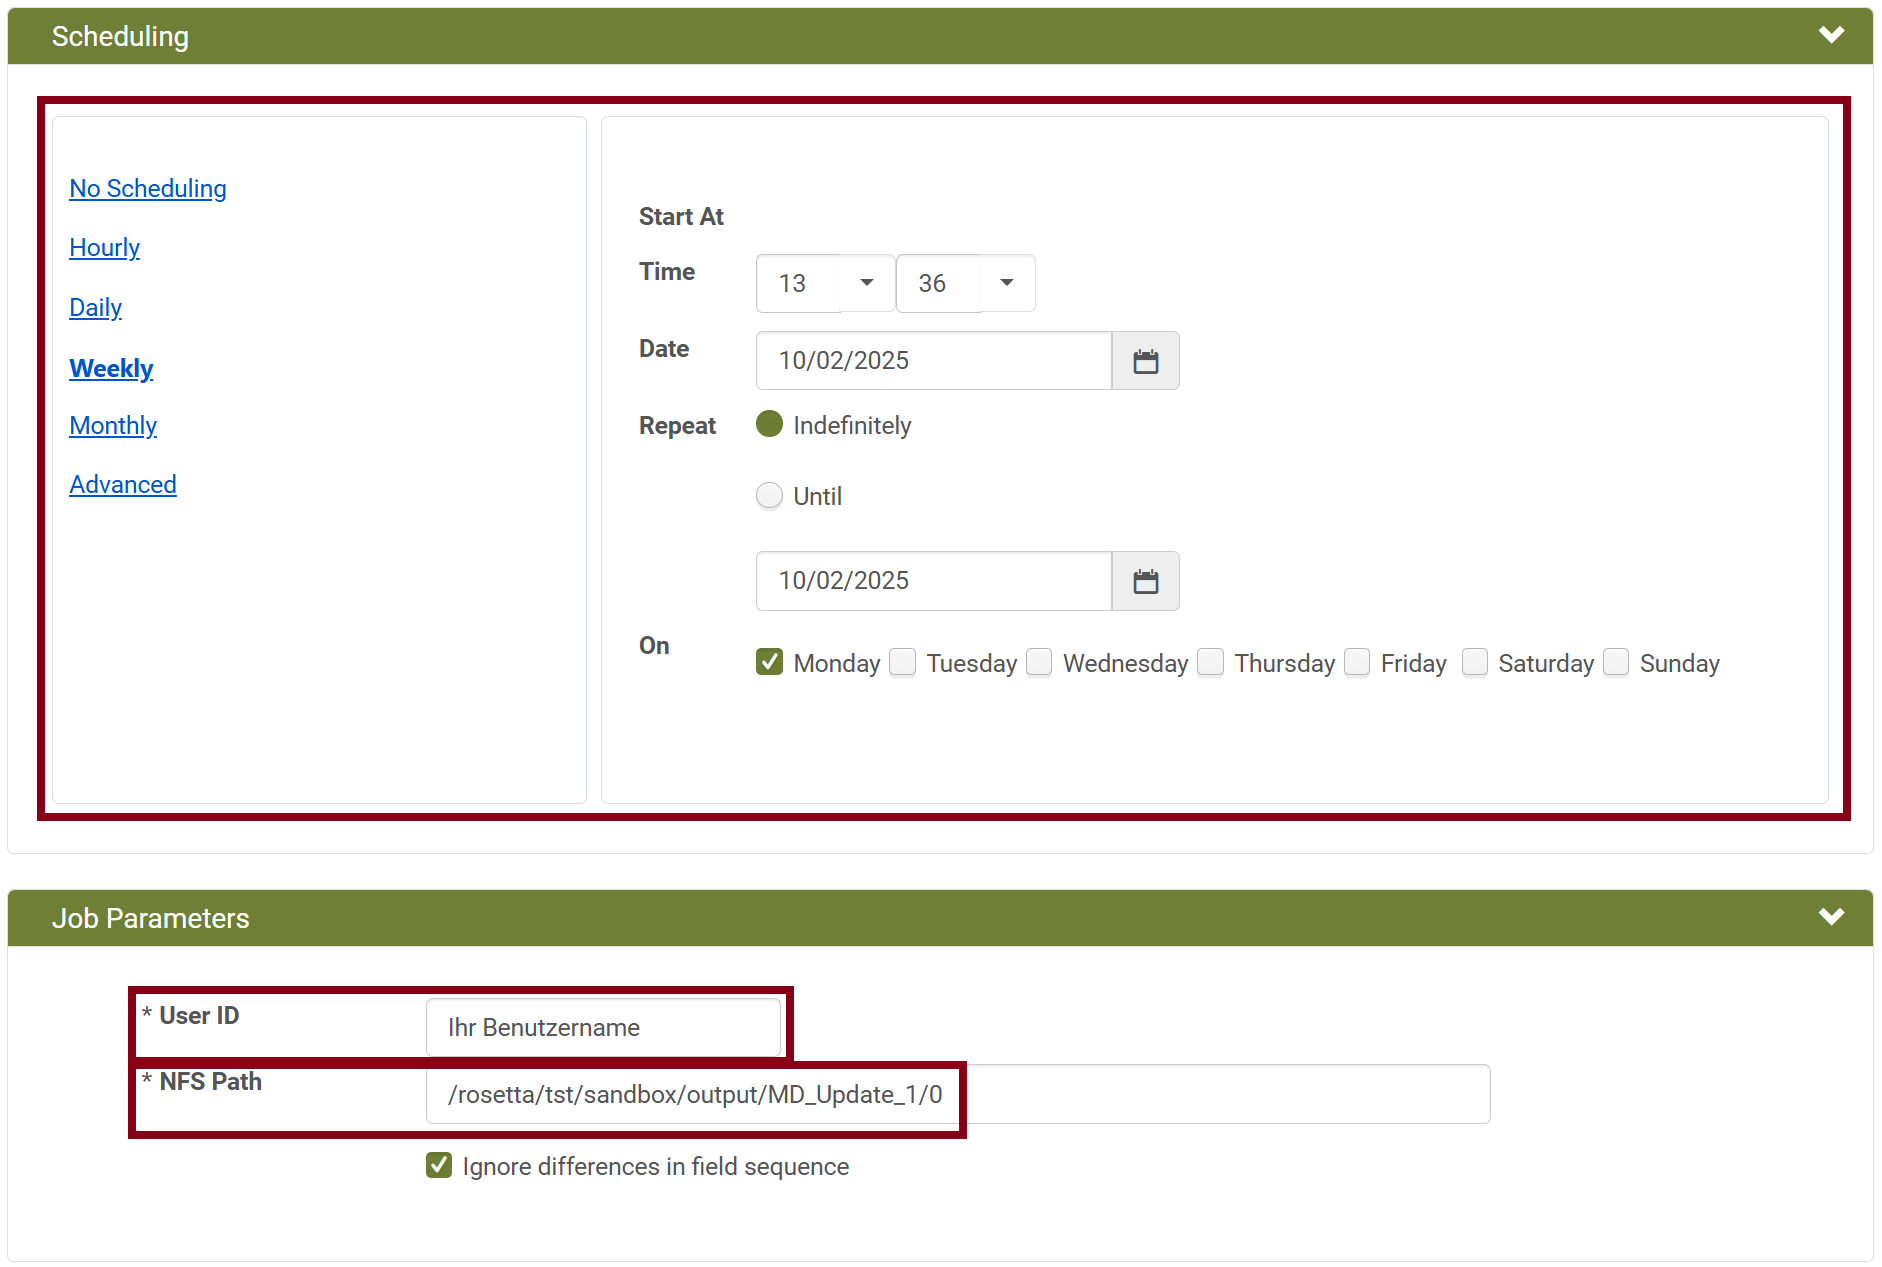Enable the Tuesday checkbox

pos(902,662)
